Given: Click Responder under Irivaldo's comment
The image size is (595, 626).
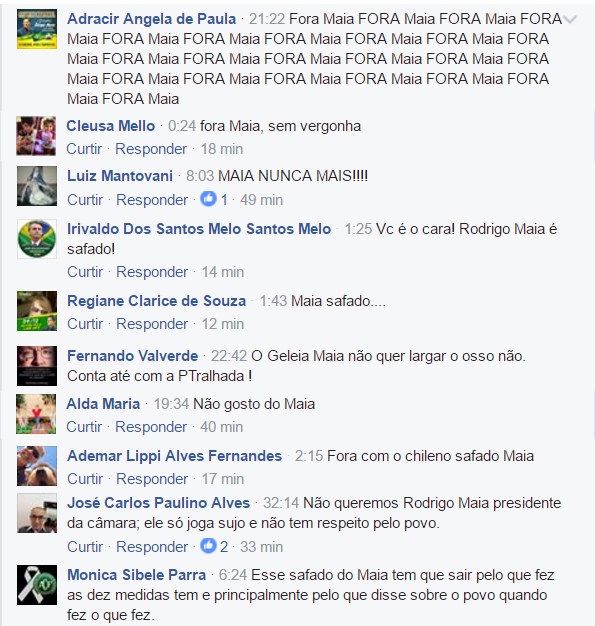Looking at the screenshot, I should [x=152, y=272].
